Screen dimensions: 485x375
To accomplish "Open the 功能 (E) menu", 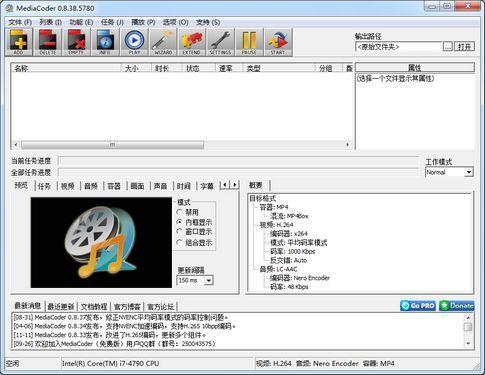I will (x=81, y=22).
